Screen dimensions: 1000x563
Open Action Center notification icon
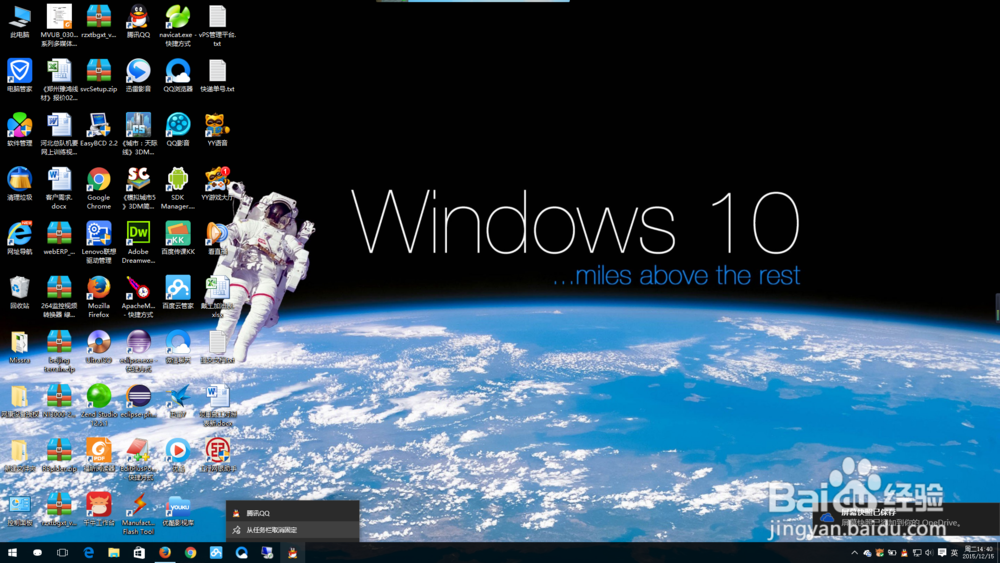[942, 553]
